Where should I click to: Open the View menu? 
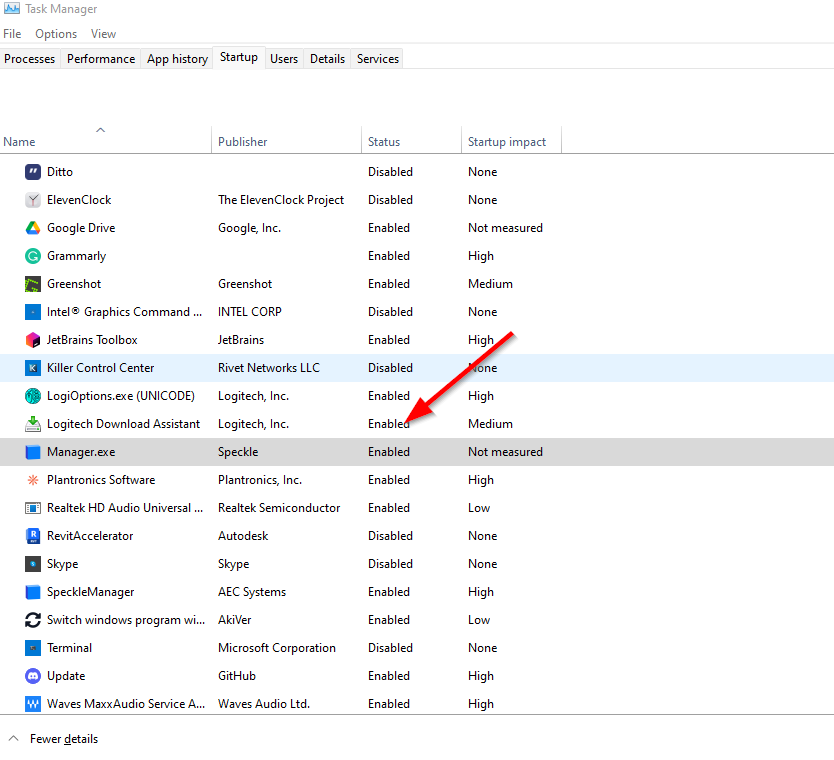(x=103, y=34)
